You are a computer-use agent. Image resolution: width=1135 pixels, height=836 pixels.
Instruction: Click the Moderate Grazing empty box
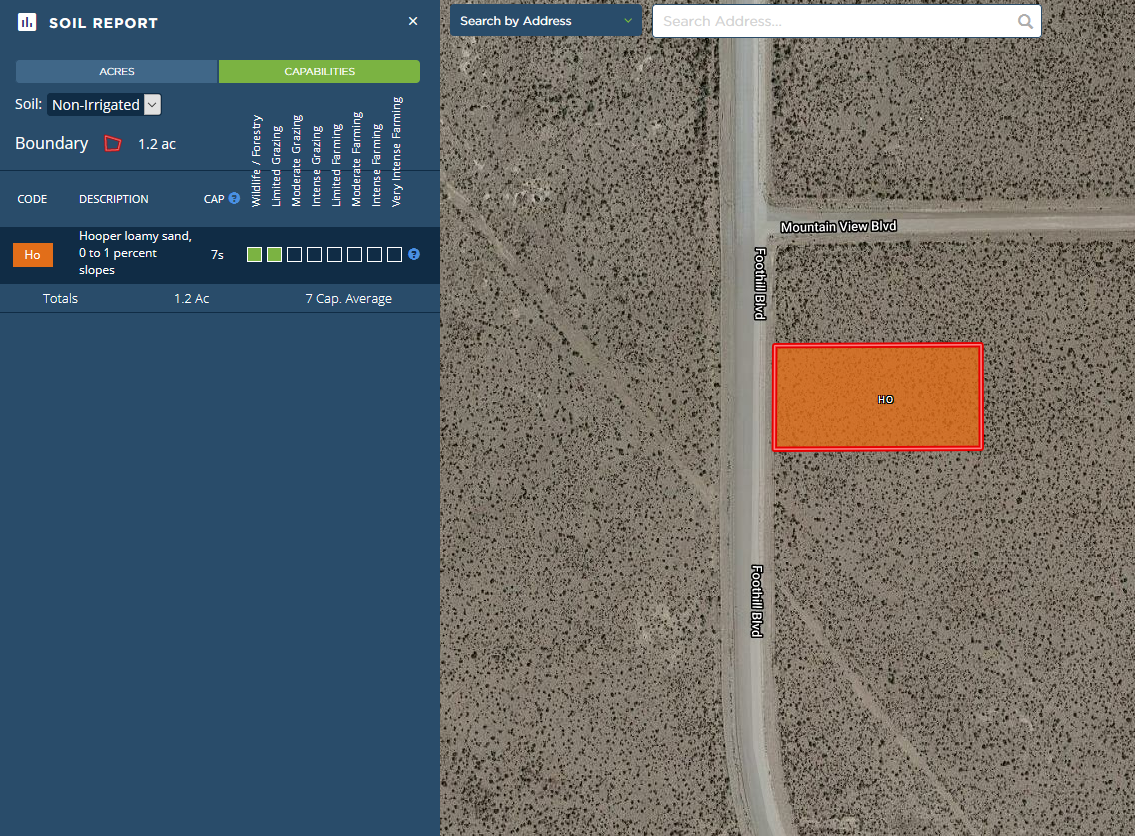click(294, 255)
